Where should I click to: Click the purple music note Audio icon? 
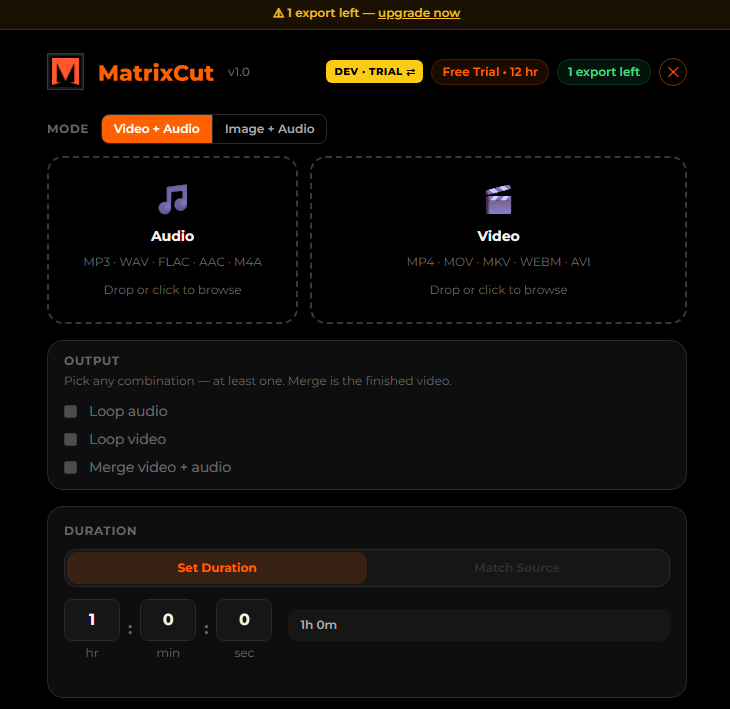pyautogui.click(x=173, y=199)
